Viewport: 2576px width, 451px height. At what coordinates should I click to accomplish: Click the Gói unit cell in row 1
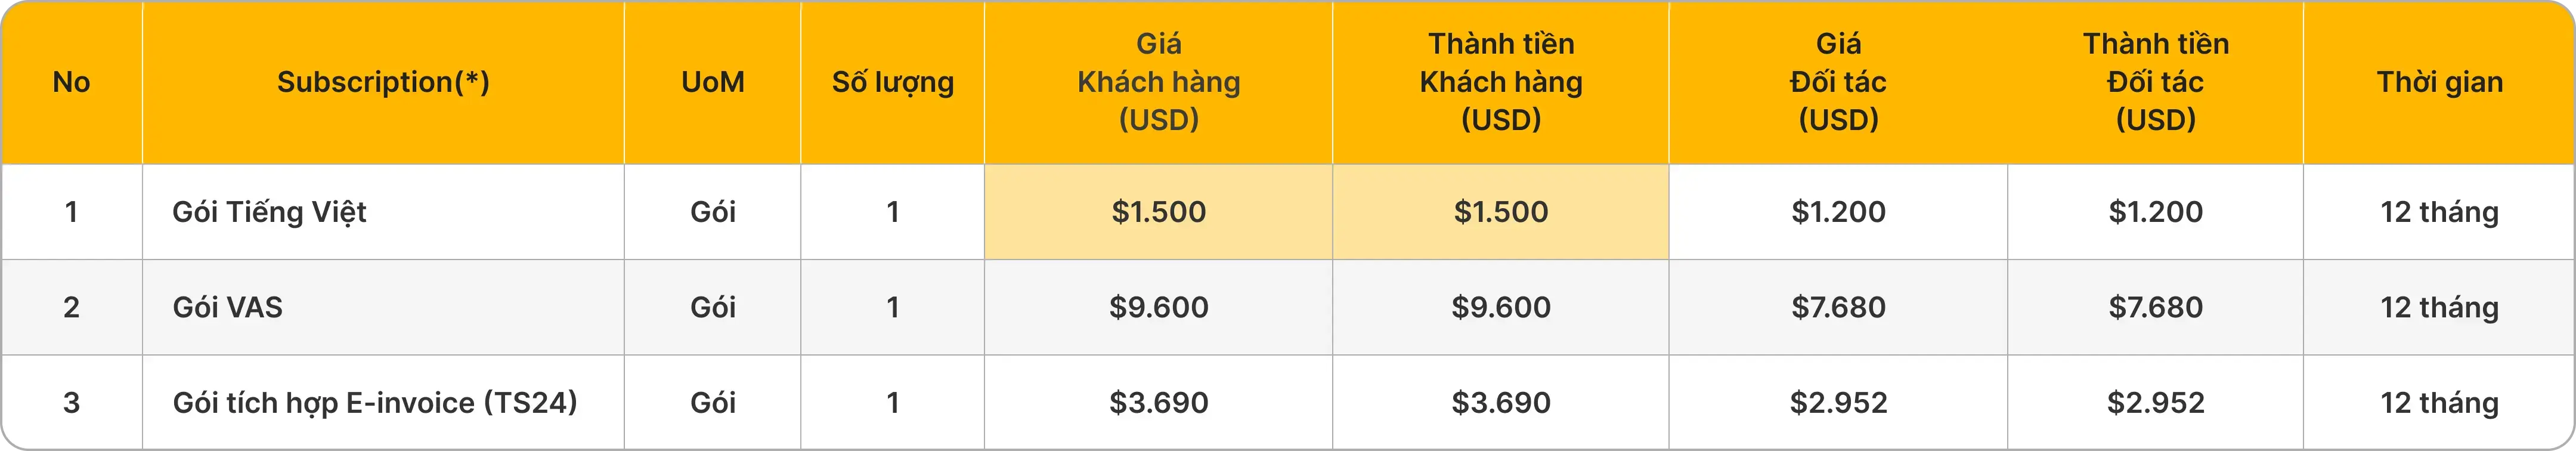[x=712, y=212]
